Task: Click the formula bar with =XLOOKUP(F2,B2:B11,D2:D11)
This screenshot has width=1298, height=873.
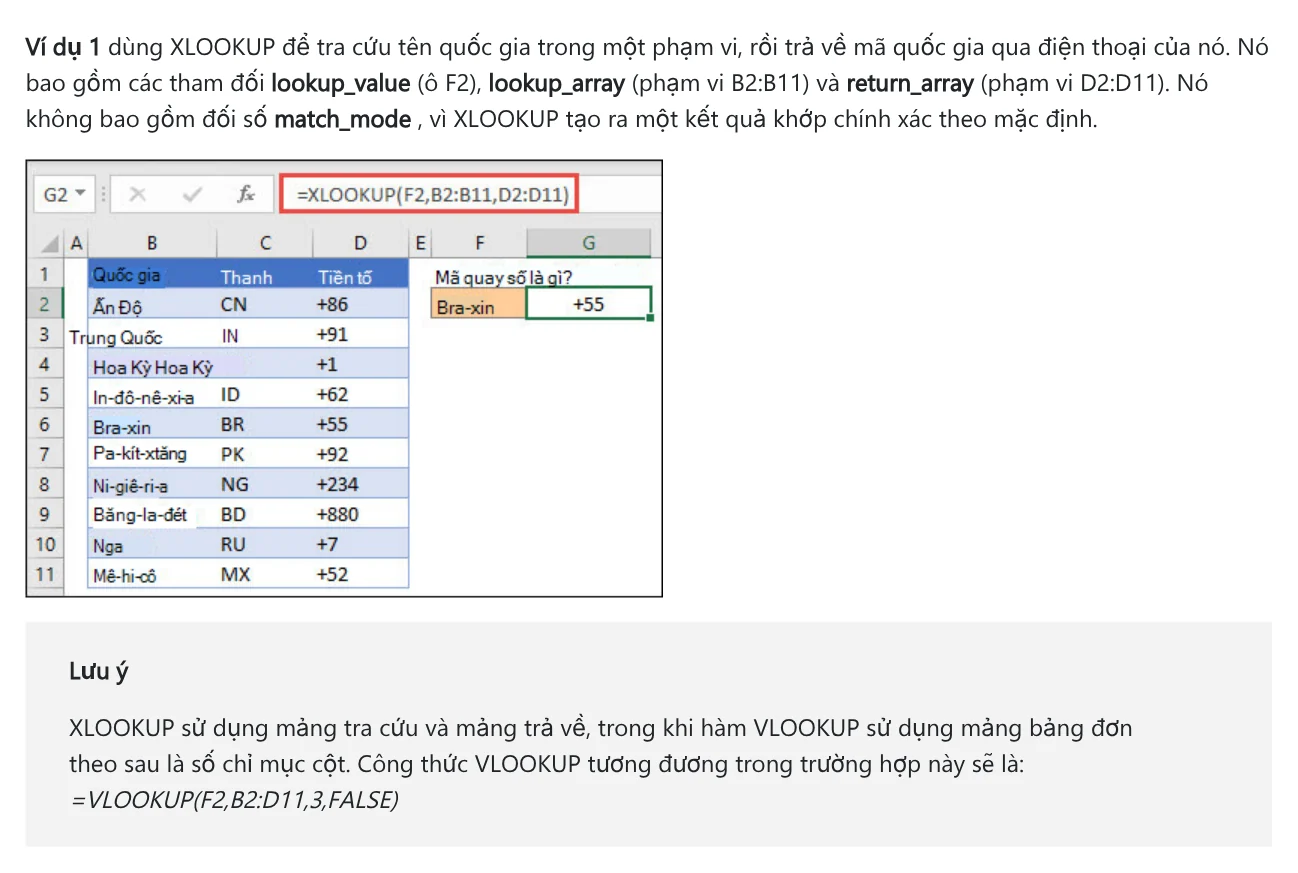Action: tap(430, 194)
